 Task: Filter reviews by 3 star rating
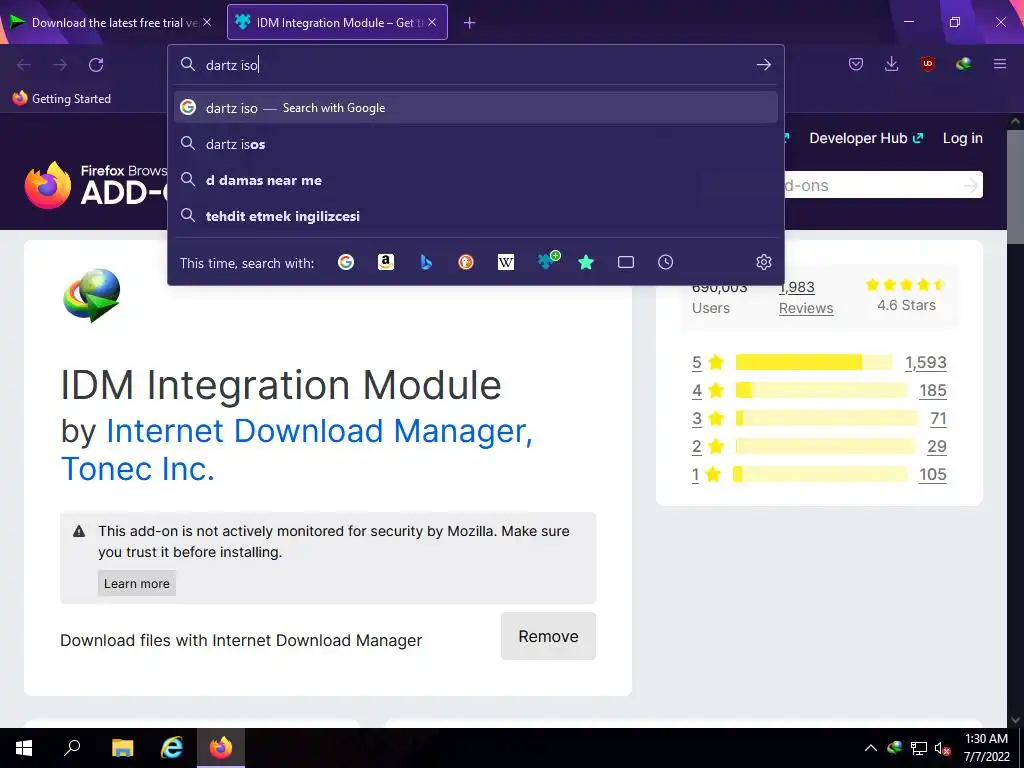pos(708,419)
